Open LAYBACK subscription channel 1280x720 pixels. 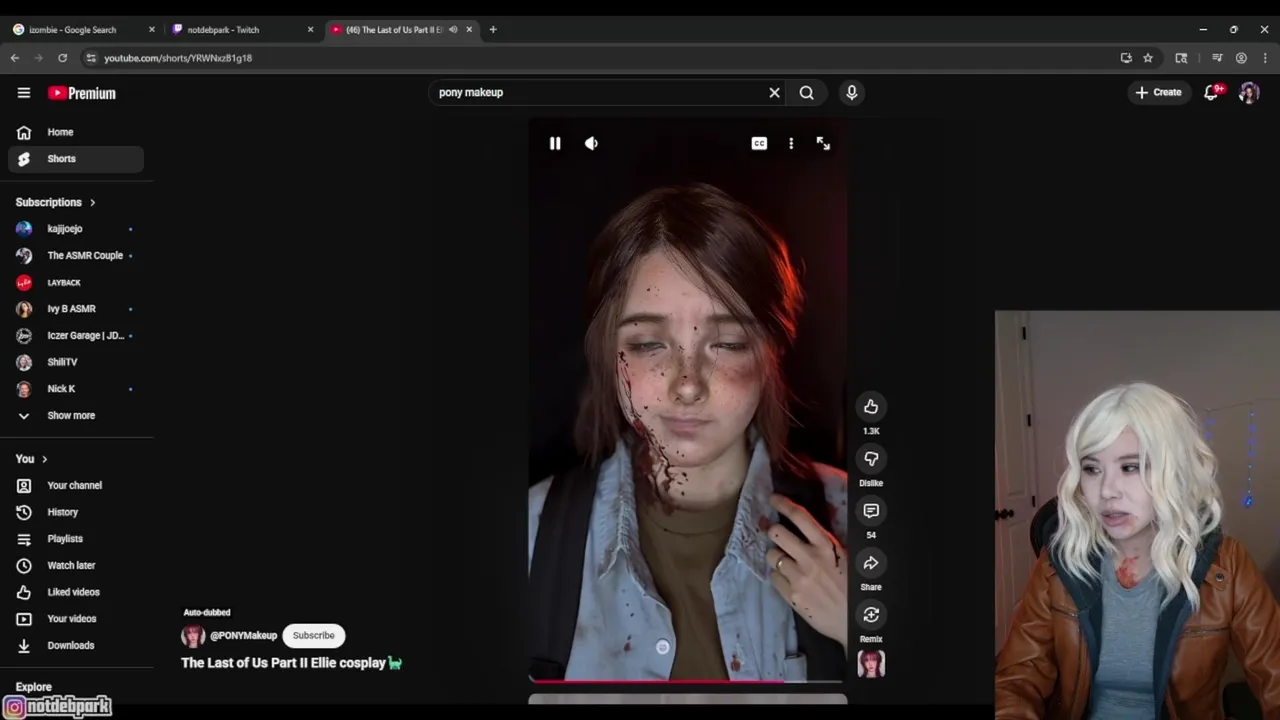pyautogui.click(x=76, y=282)
